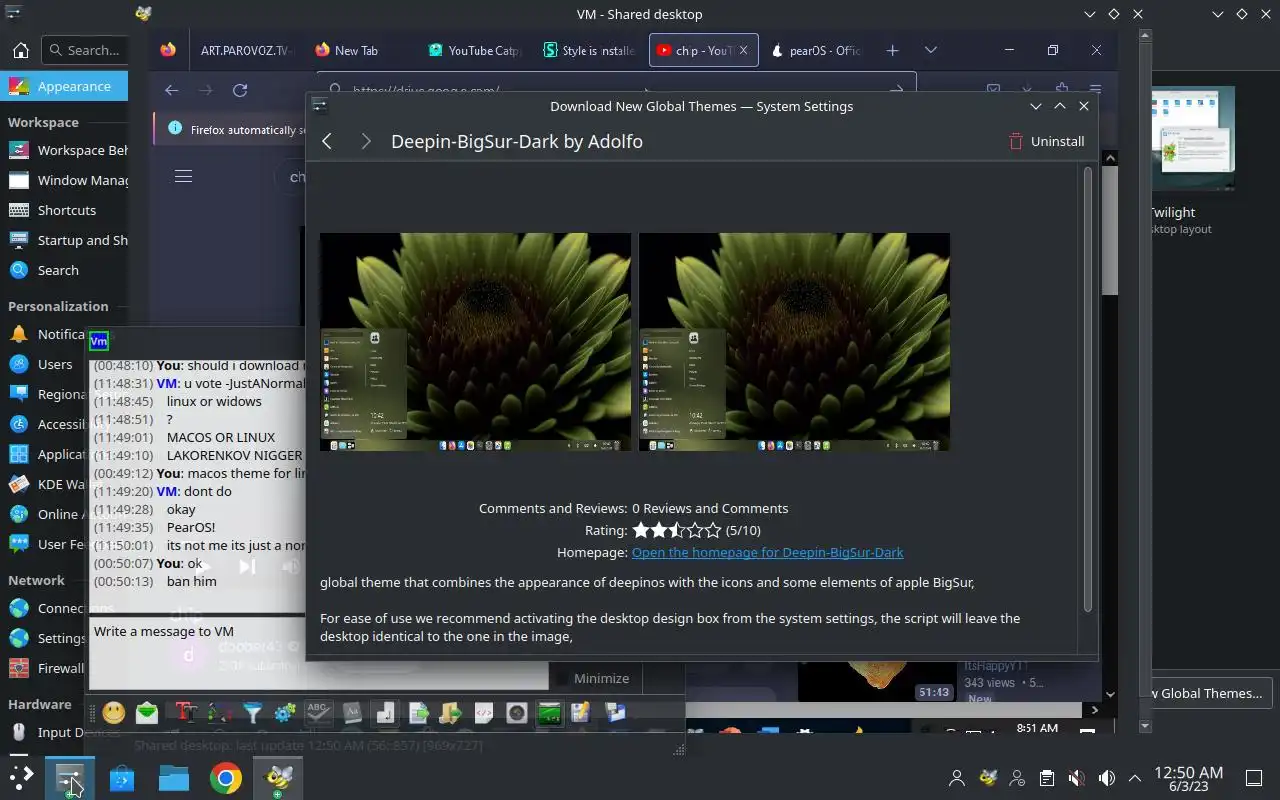
Task: Open Search settings category
Action: [64, 270]
